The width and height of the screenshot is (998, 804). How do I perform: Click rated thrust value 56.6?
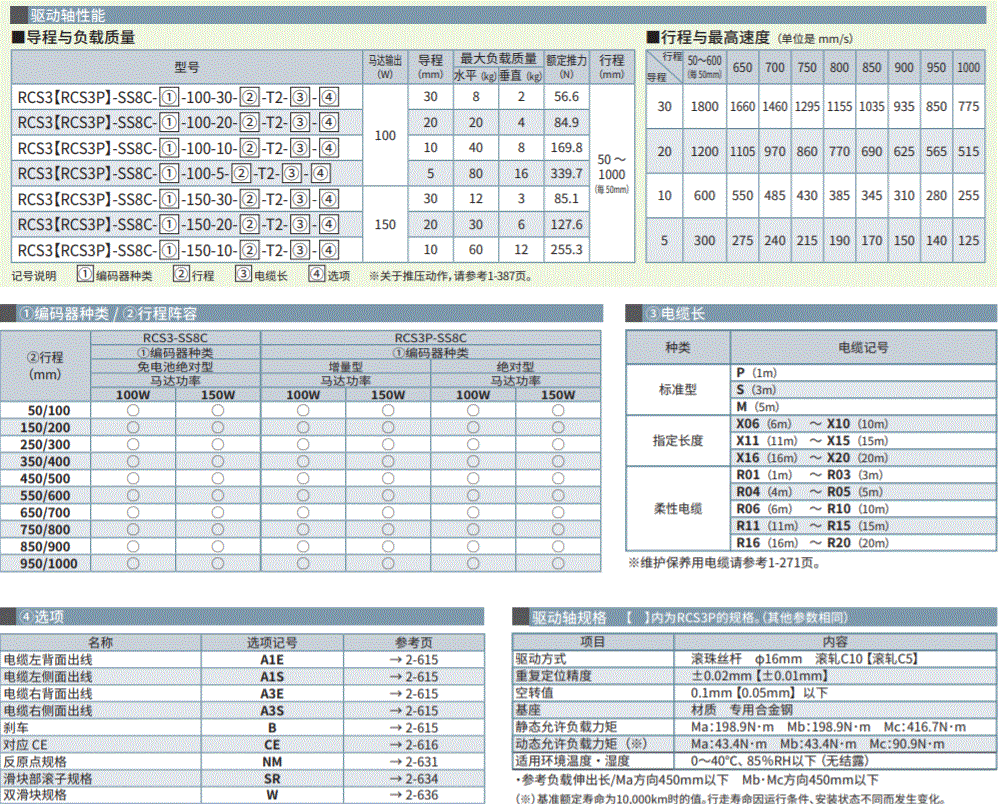pos(566,97)
